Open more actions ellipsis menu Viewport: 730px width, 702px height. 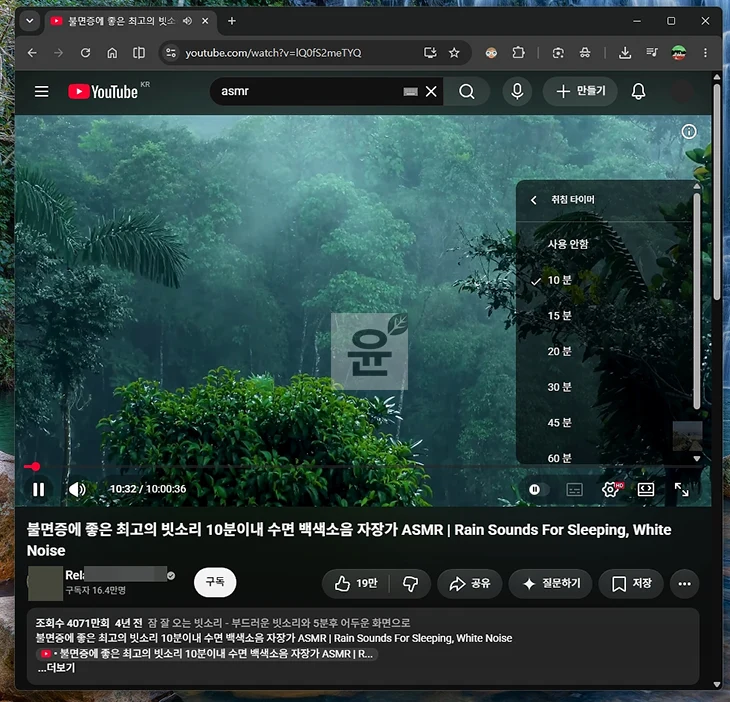684,583
